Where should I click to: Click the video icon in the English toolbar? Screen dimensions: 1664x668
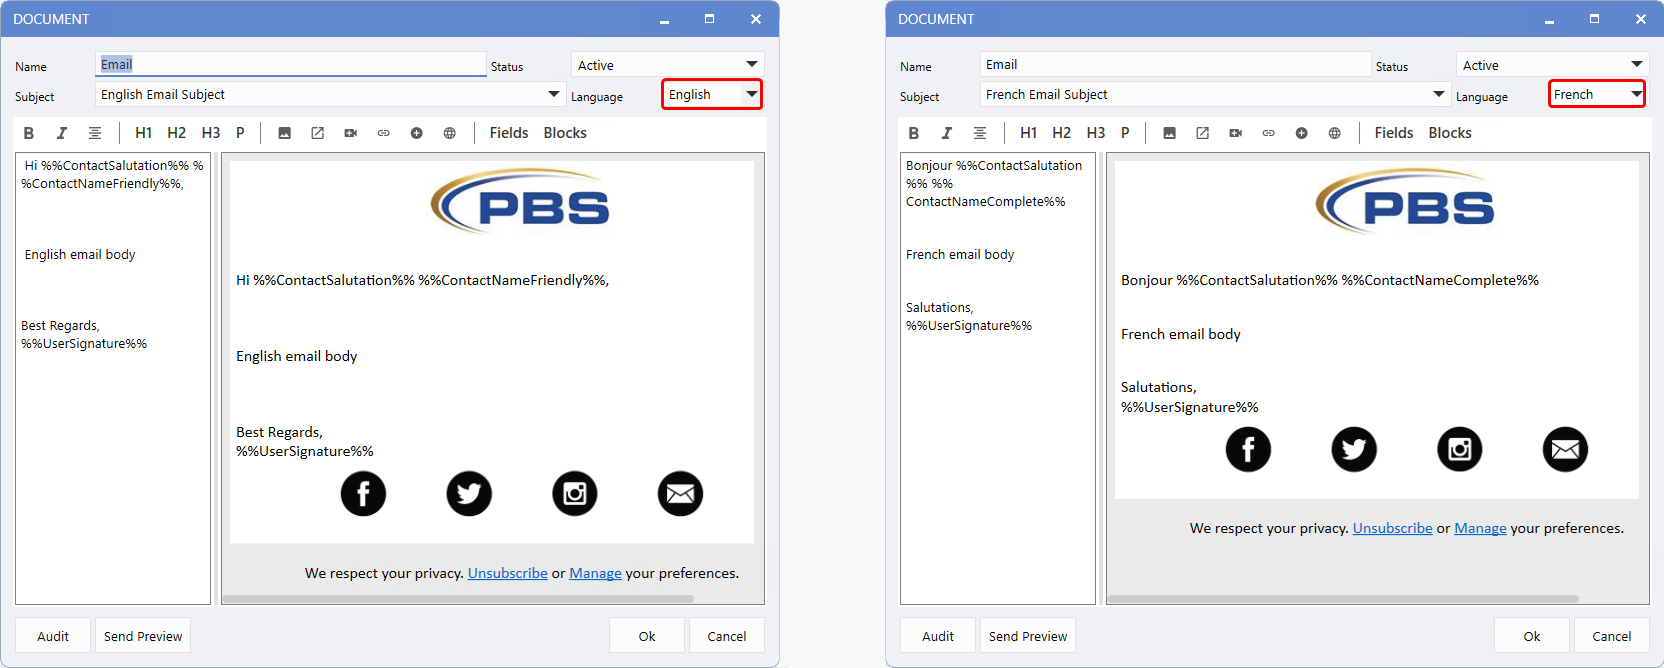[x=351, y=133]
